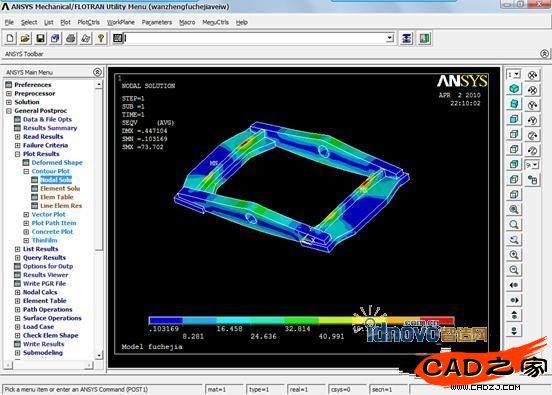Viewport: 552px width, 395px height.
Task: Click the New Analysis file icon
Action: (x=10, y=38)
